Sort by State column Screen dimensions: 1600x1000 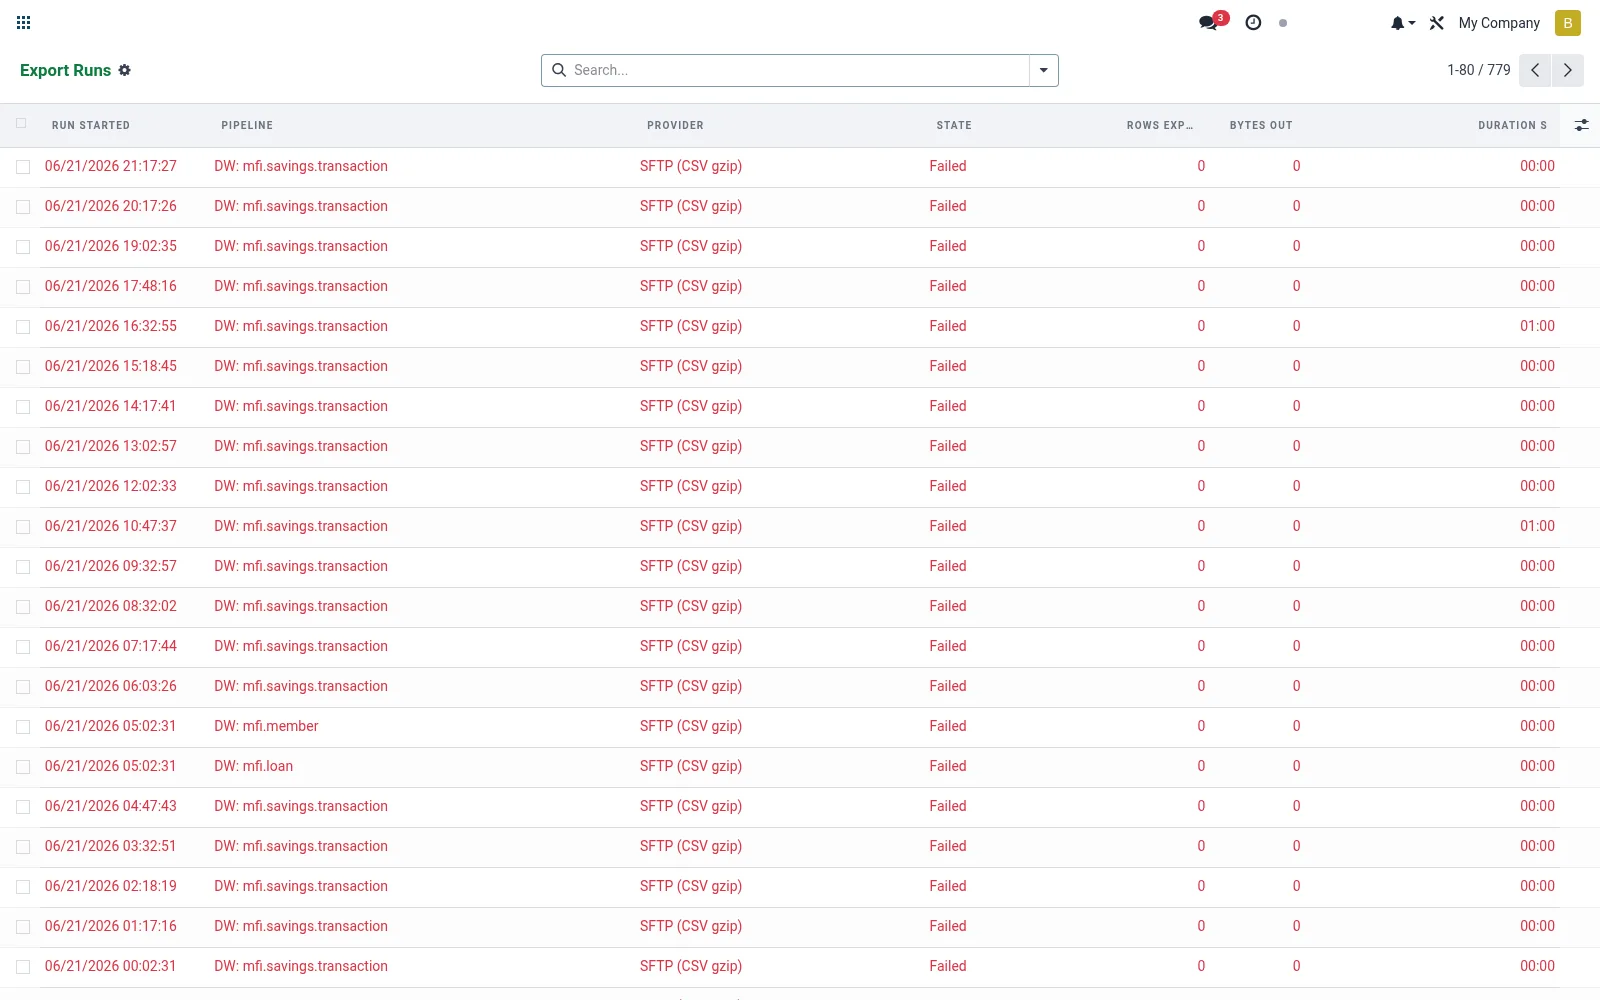pos(954,125)
